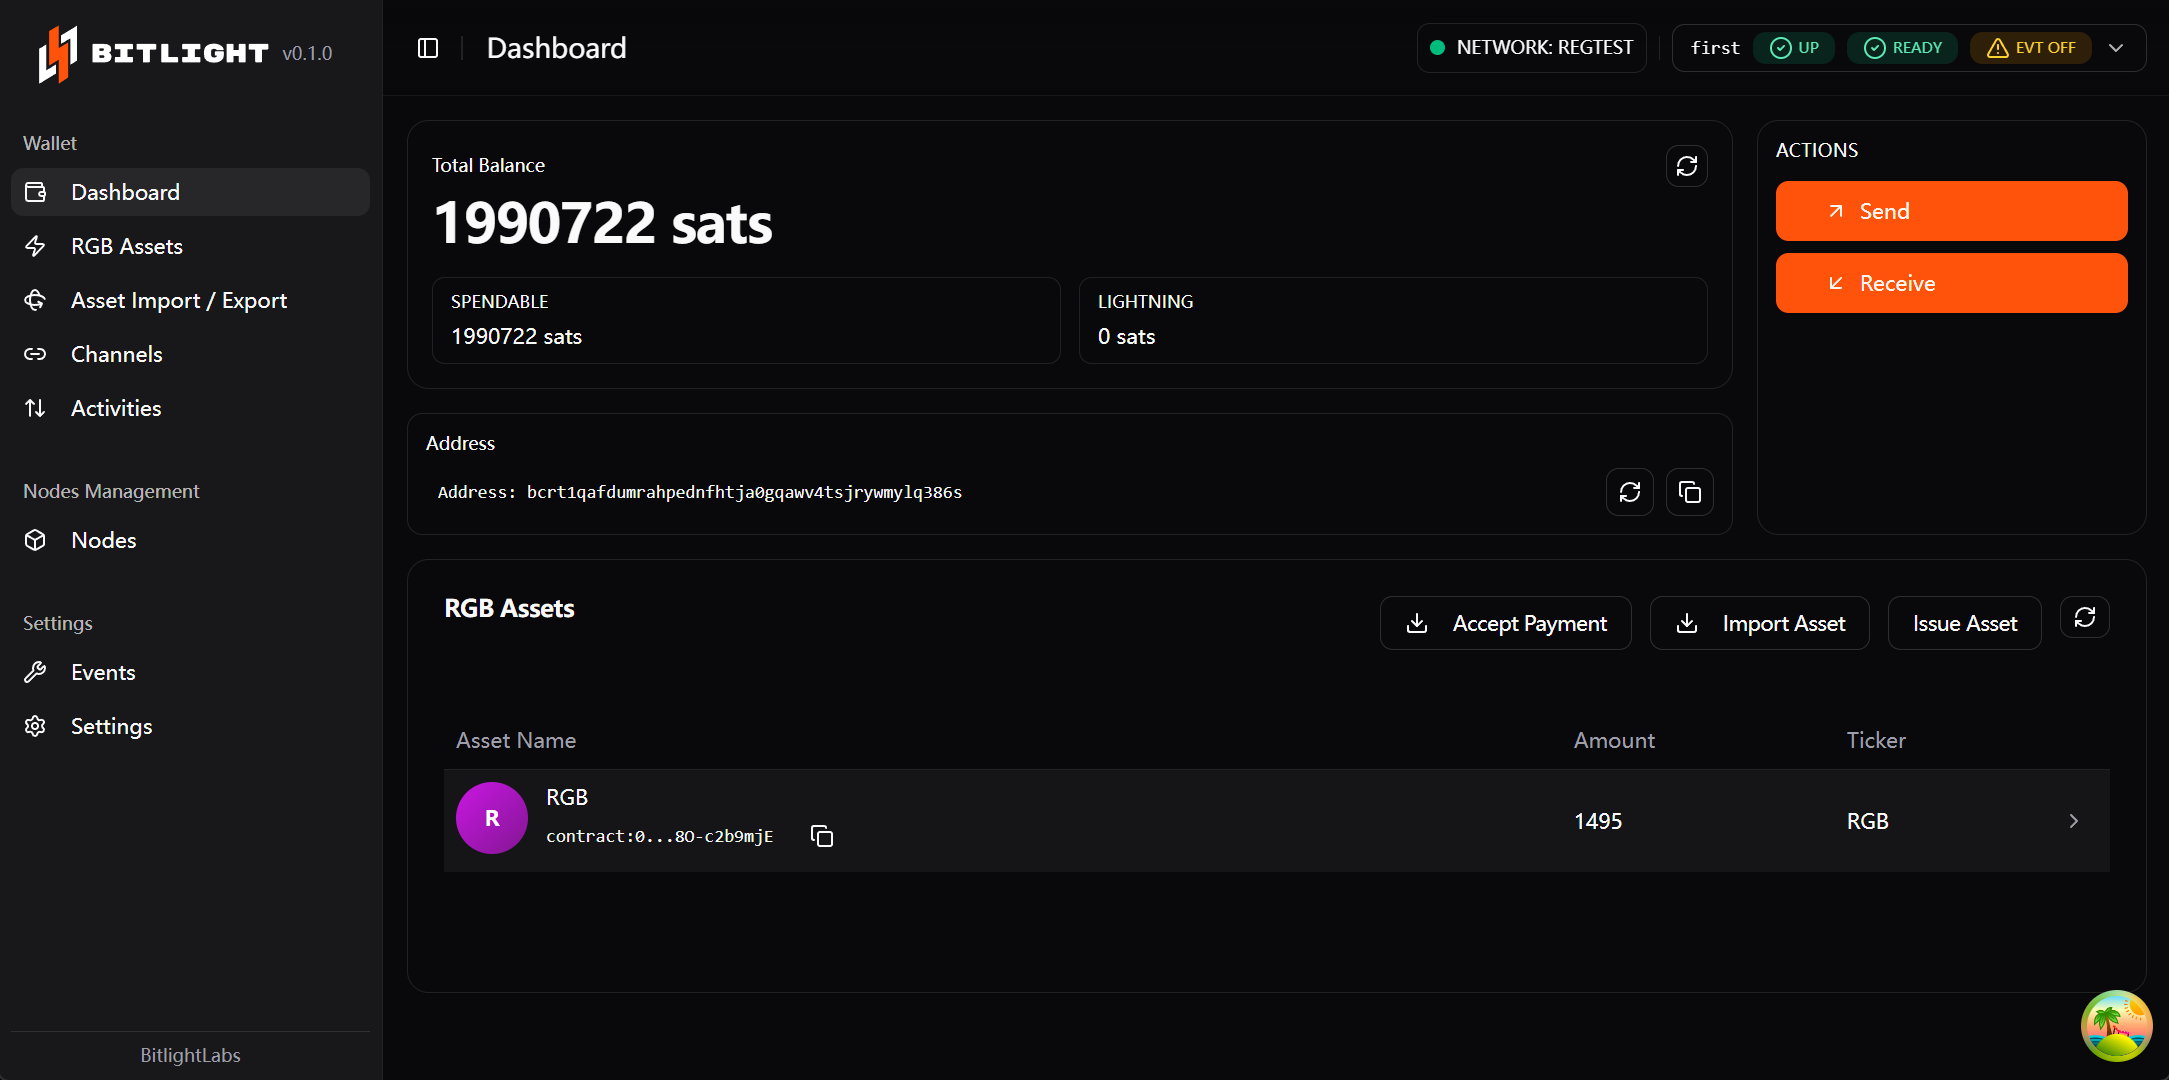Screen dimensions: 2169x1080
Task: Expand the node status dropdown chevron
Action: [2116, 48]
